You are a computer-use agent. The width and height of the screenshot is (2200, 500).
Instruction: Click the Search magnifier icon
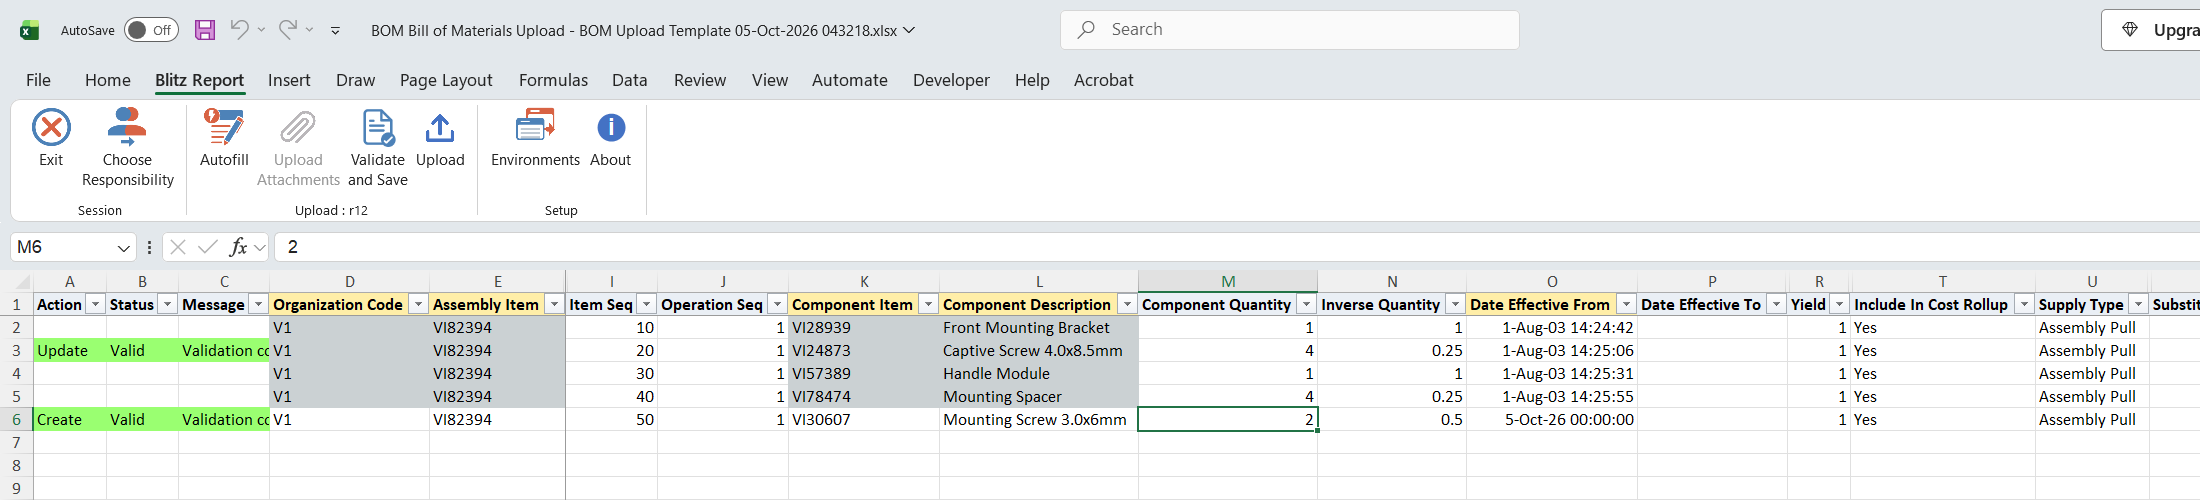tap(1086, 30)
